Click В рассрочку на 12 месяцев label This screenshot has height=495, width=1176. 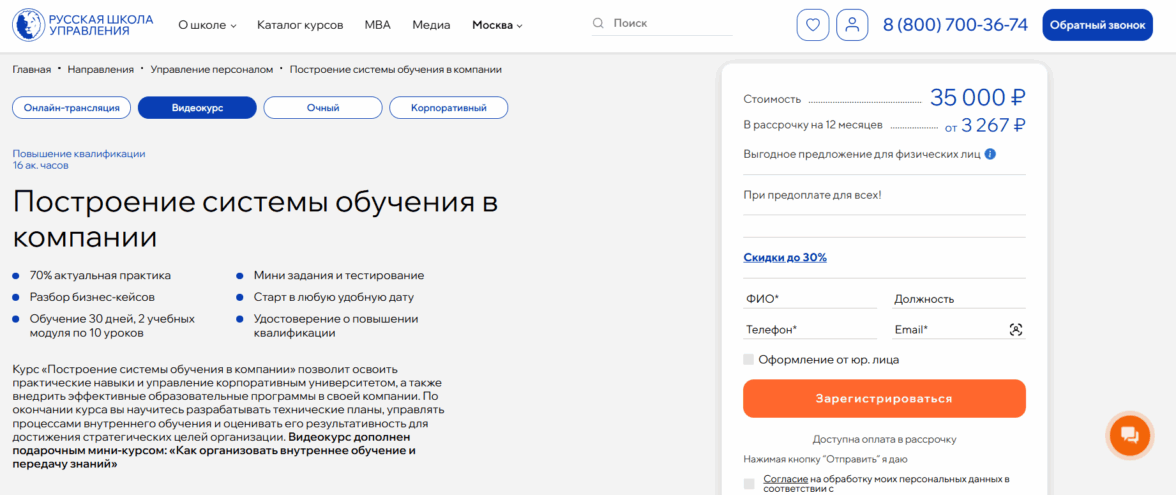813,124
